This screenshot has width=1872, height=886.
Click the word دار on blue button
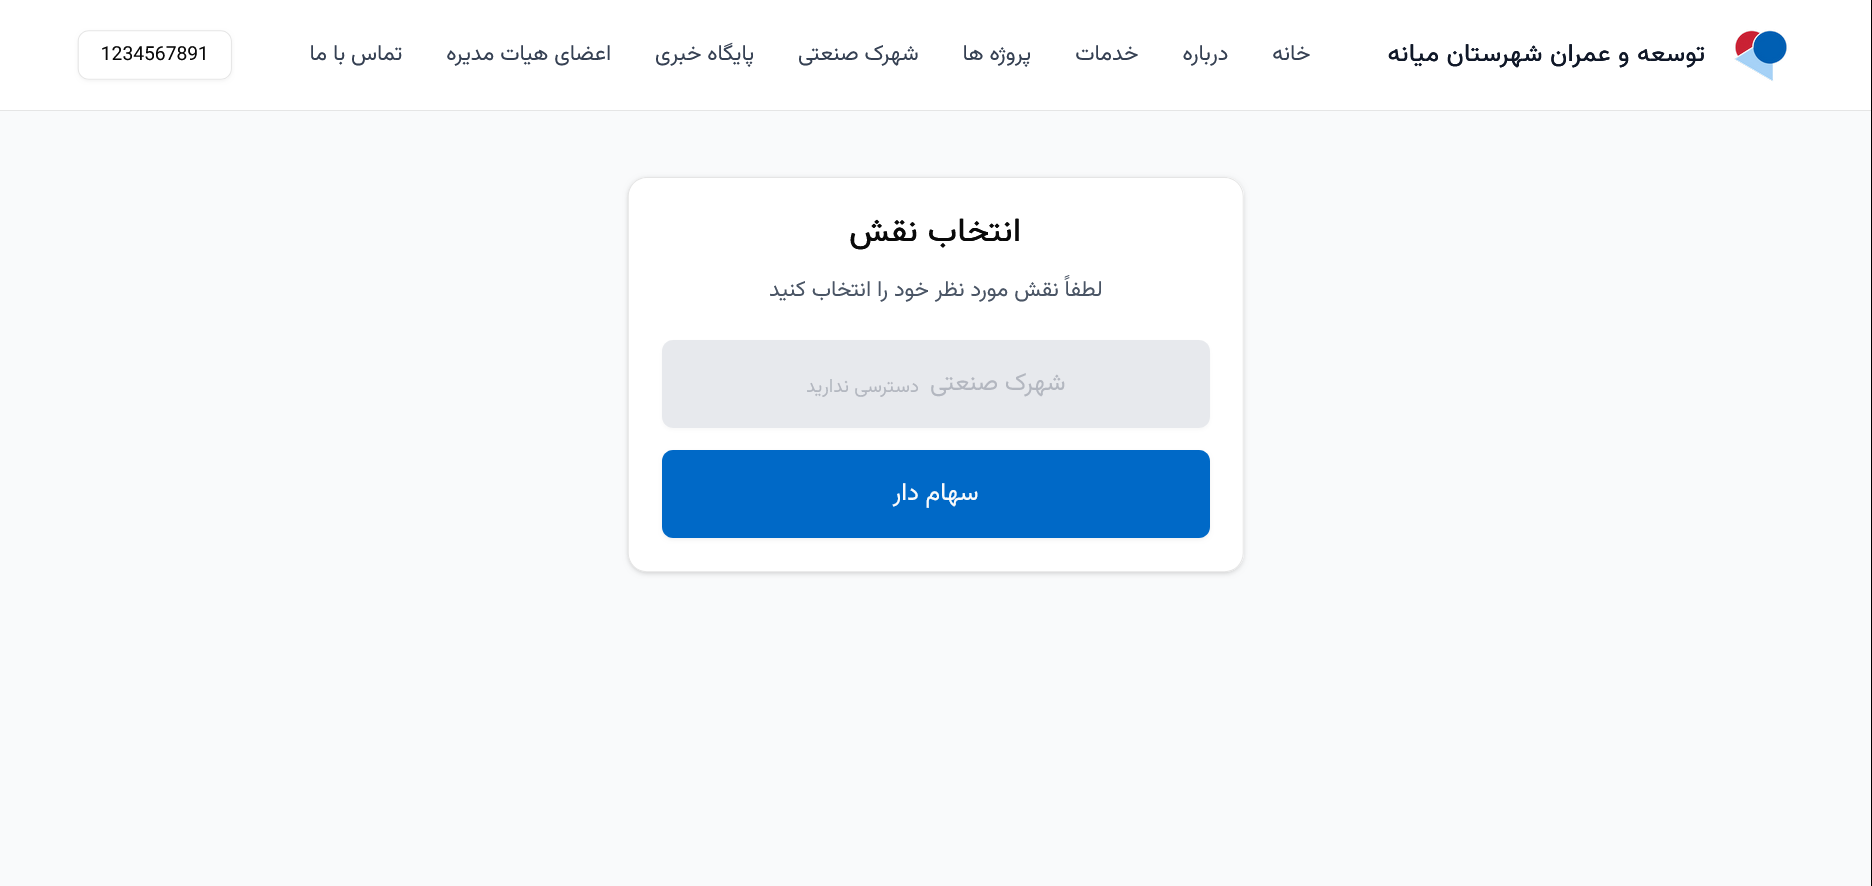[906, 494]
